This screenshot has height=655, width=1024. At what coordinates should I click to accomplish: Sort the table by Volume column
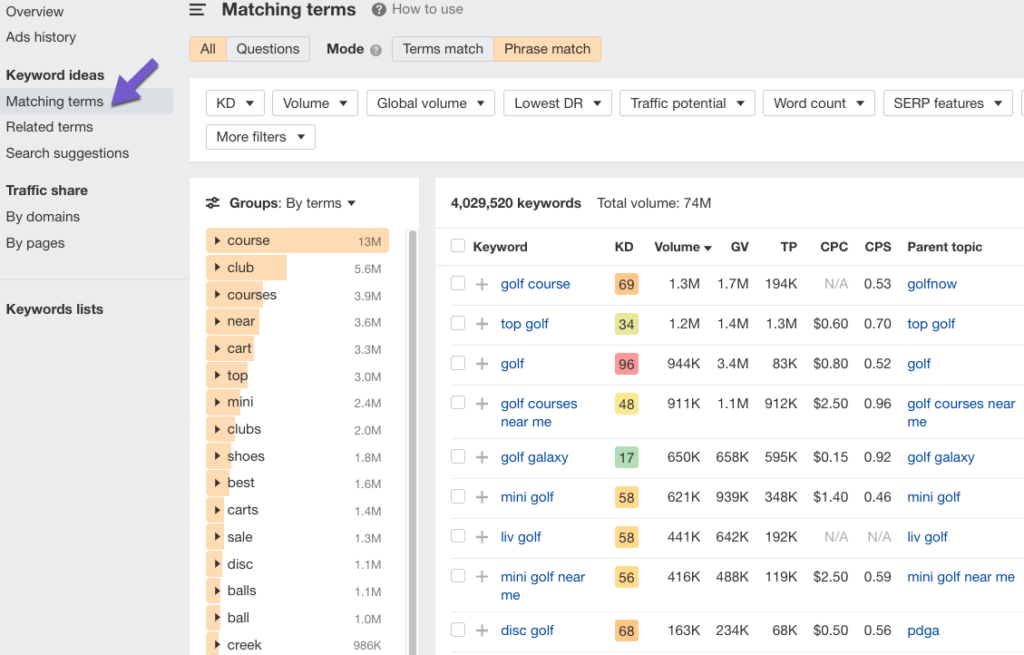[682, 247]
